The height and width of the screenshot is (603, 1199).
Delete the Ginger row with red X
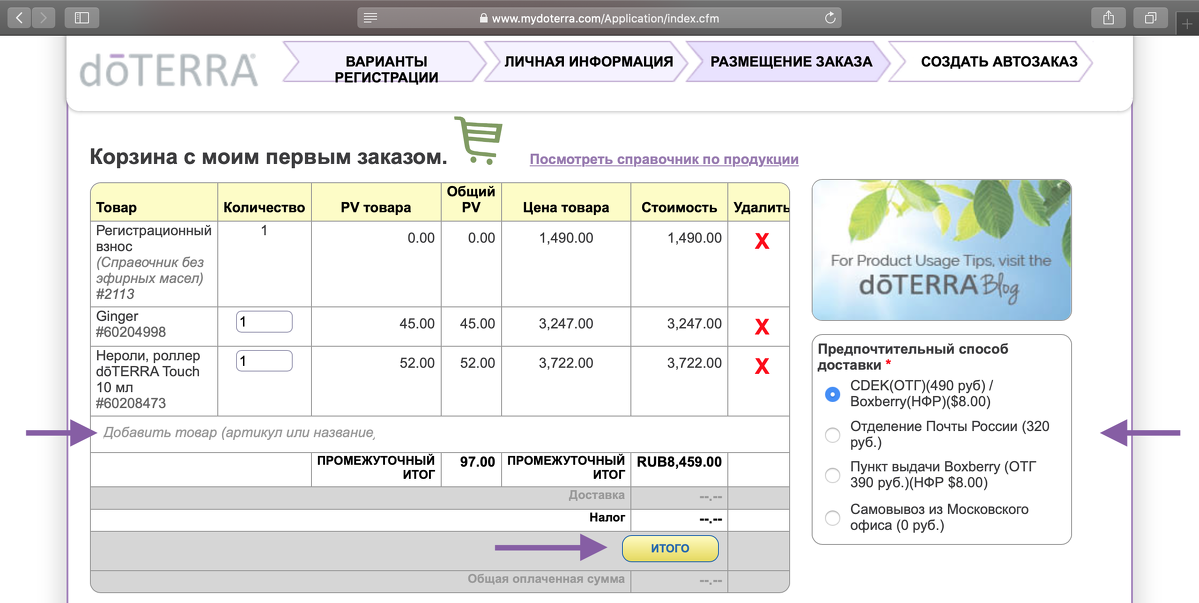(762, 328)
